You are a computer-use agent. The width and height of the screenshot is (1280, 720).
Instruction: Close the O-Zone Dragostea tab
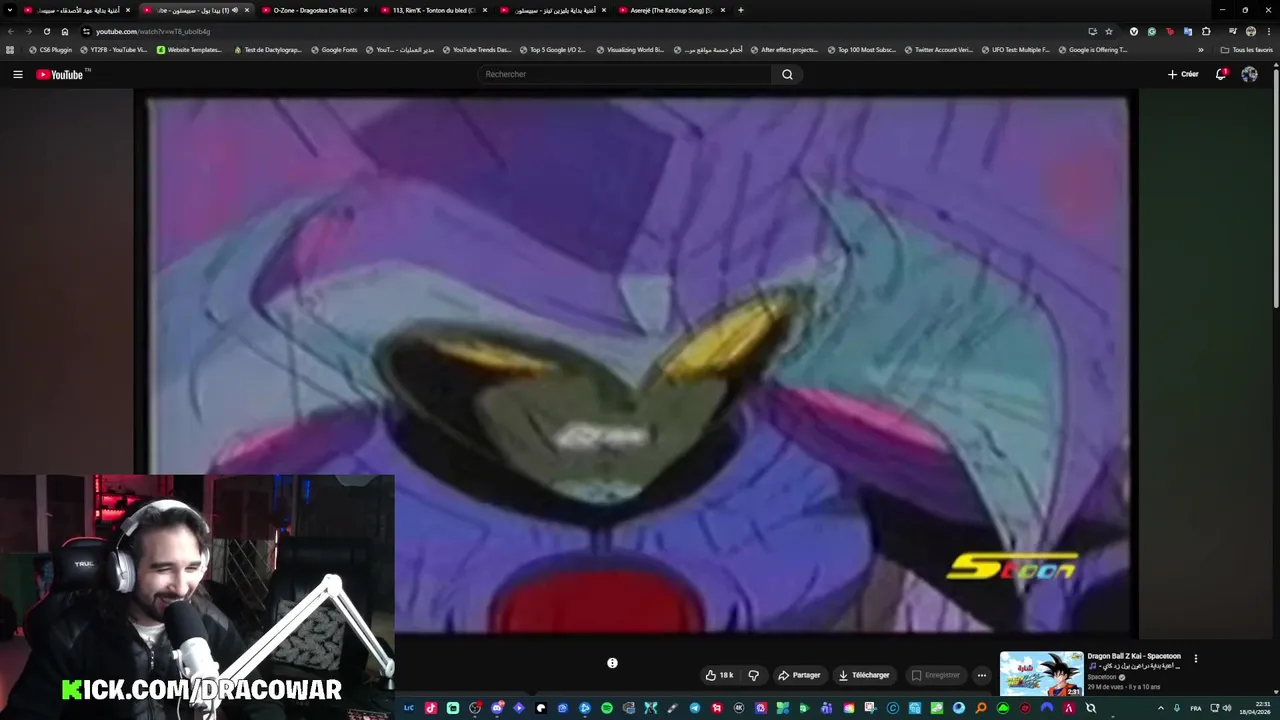click(x=366, y=10)
